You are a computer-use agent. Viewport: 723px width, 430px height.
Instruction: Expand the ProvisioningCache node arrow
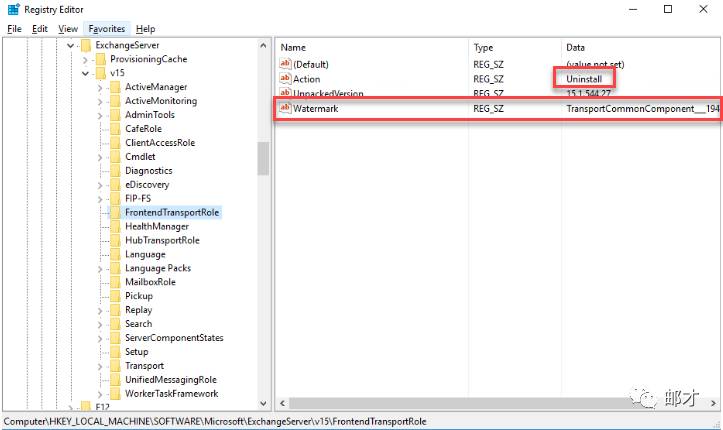coord(85,59)
